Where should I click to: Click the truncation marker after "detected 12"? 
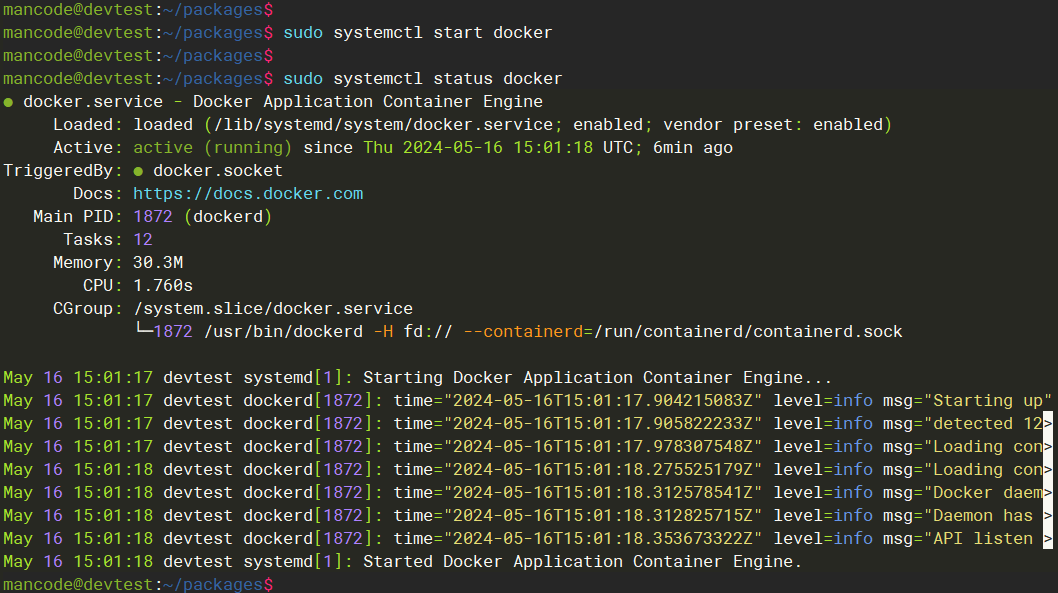point(1048,424)
